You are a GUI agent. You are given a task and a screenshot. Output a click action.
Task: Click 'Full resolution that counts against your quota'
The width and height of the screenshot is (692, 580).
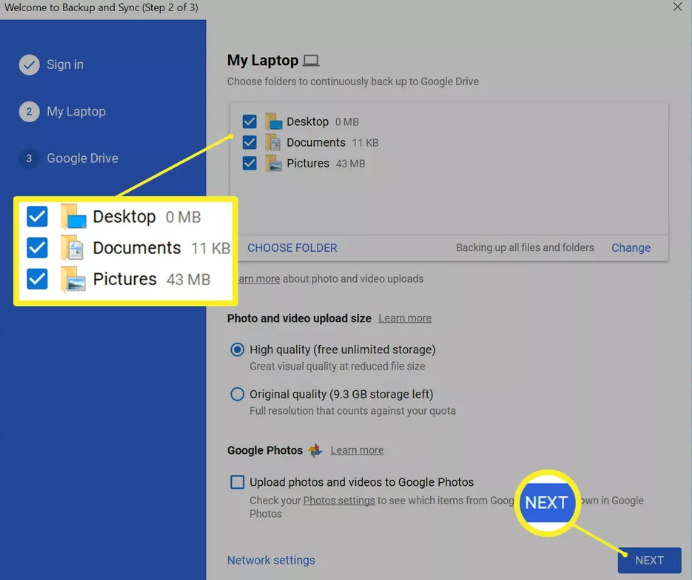pos(352,411)
